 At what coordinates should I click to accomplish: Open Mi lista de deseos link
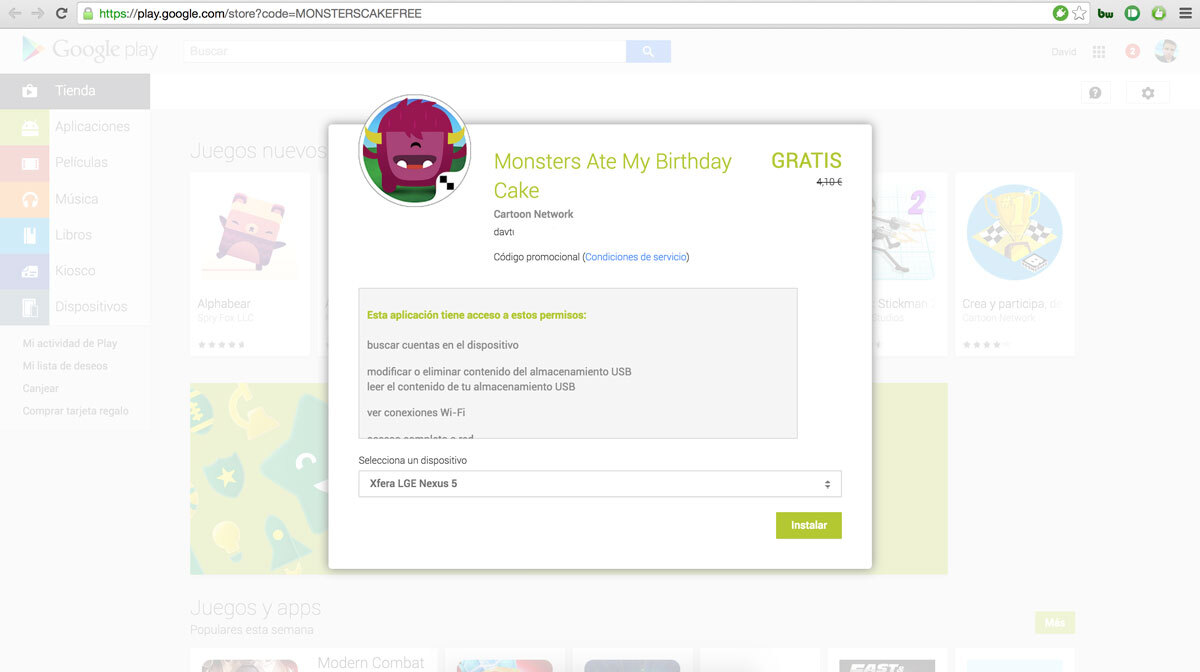point(65,366)
